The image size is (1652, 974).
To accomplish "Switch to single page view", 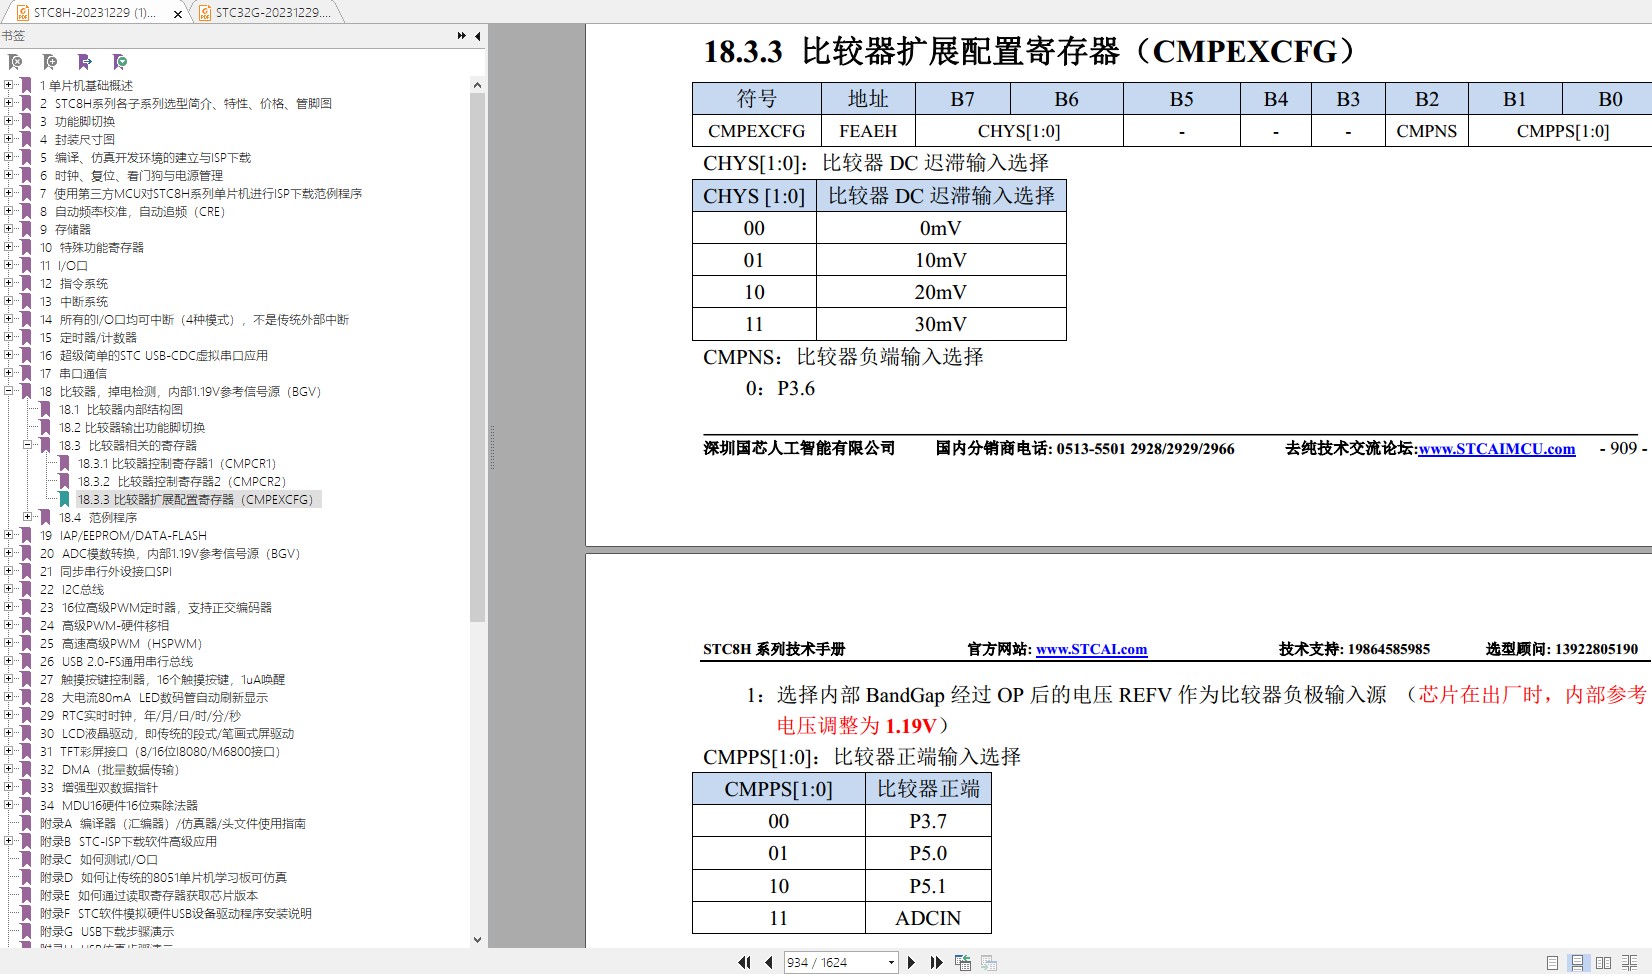I will point(1552,963).
